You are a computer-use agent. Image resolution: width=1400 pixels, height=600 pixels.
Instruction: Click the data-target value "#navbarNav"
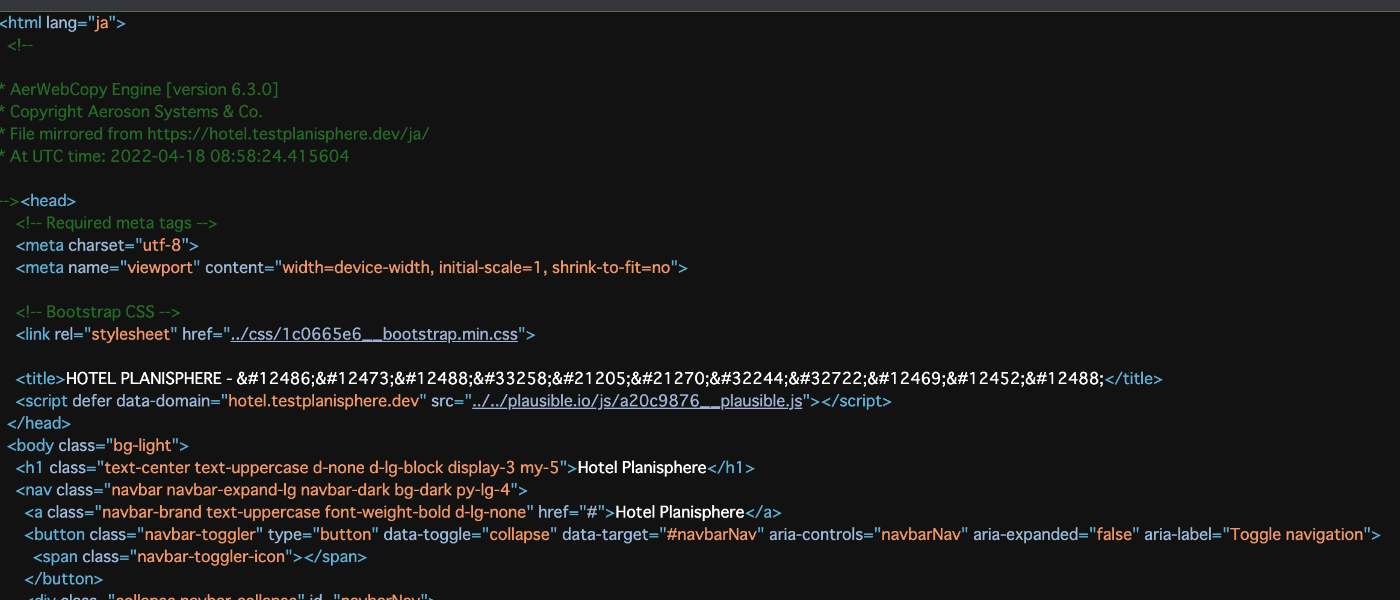(709, 534)
